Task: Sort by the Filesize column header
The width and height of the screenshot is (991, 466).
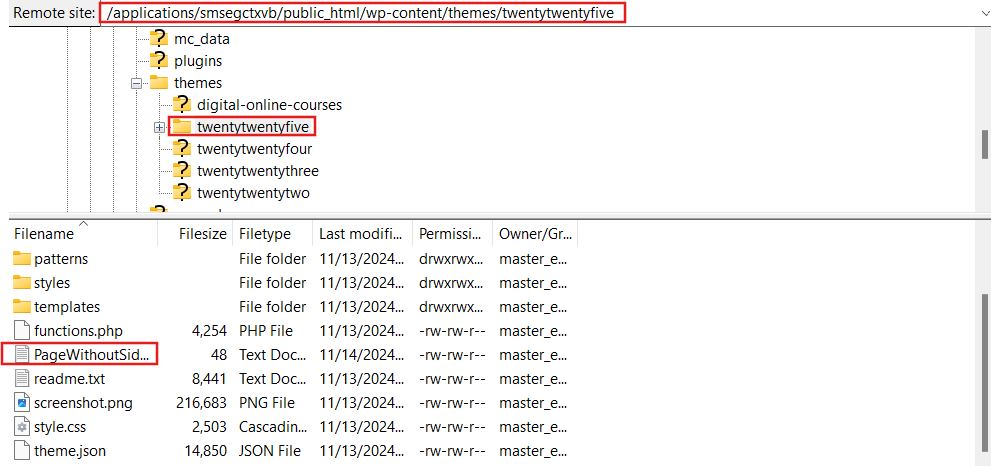Action: 195,233
